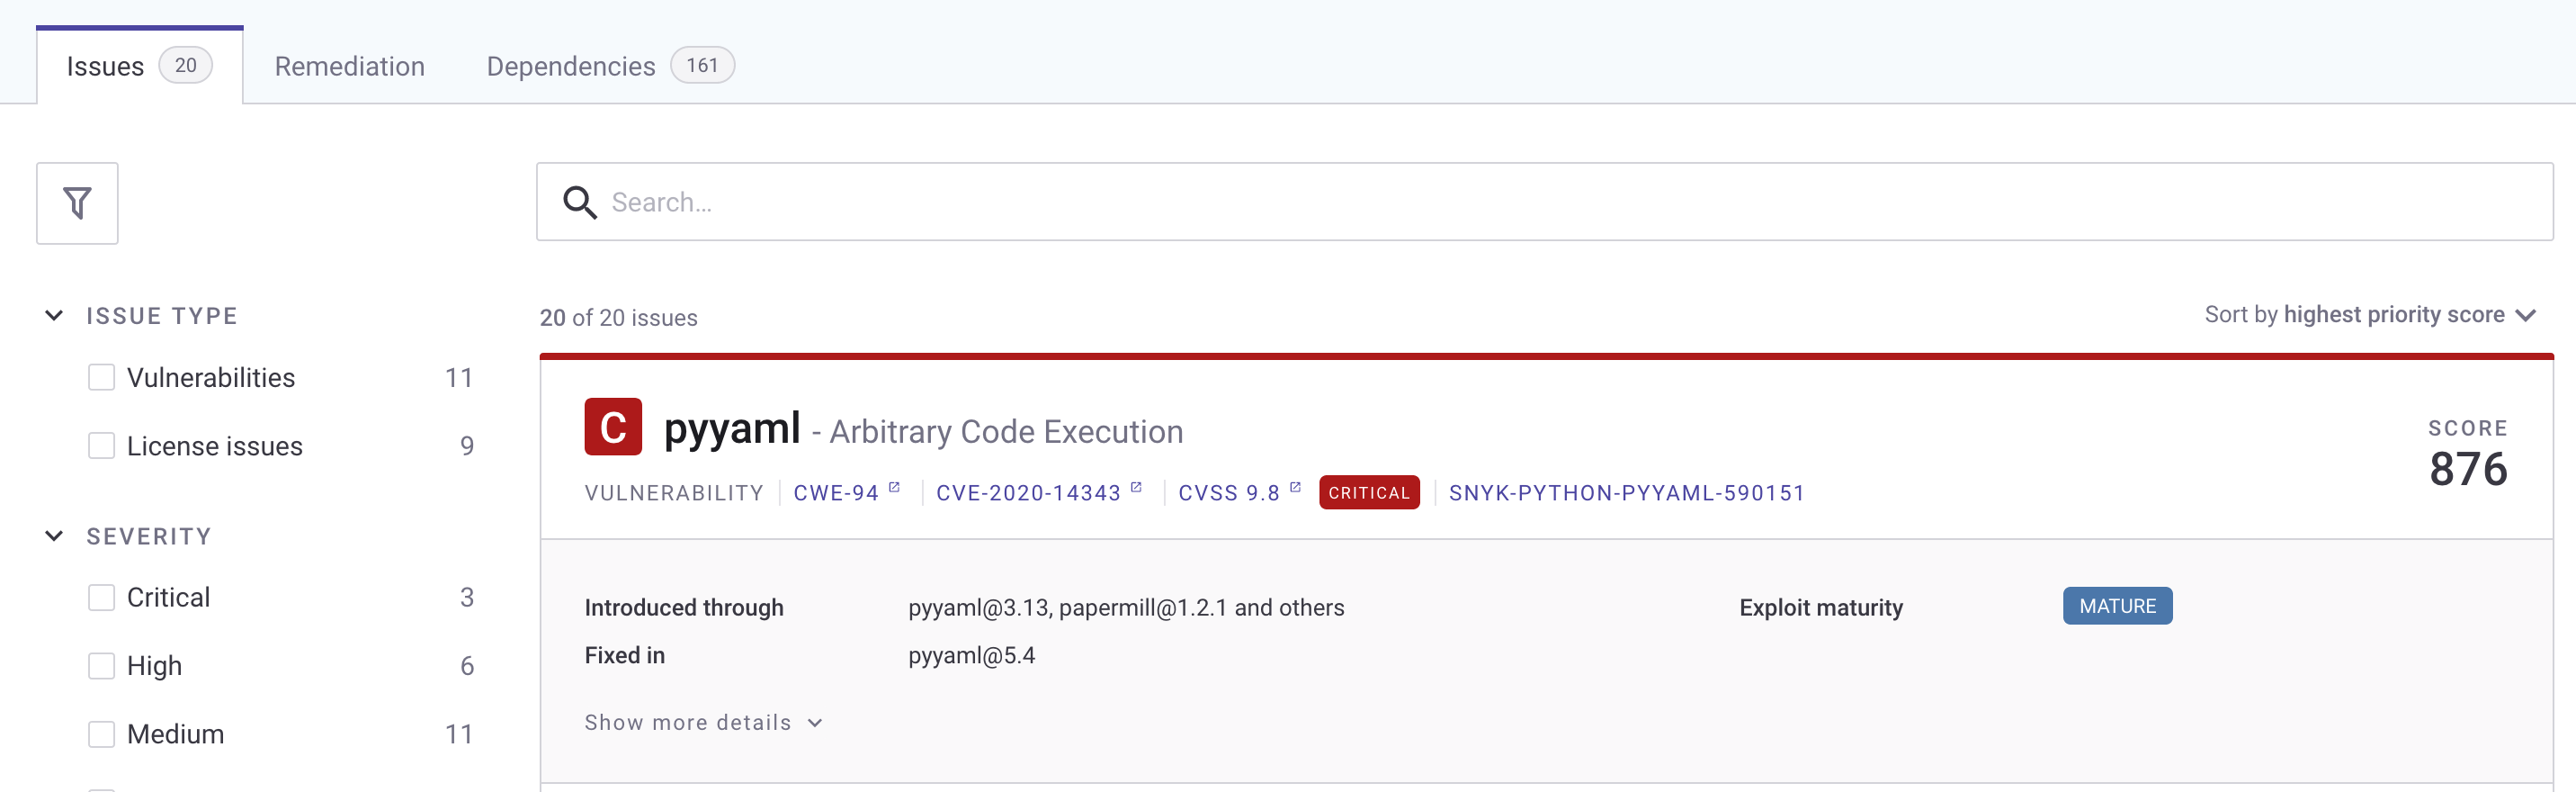Enable the High severity filter
Viewport: 2576px width, 792px height.
coord(101,665)
